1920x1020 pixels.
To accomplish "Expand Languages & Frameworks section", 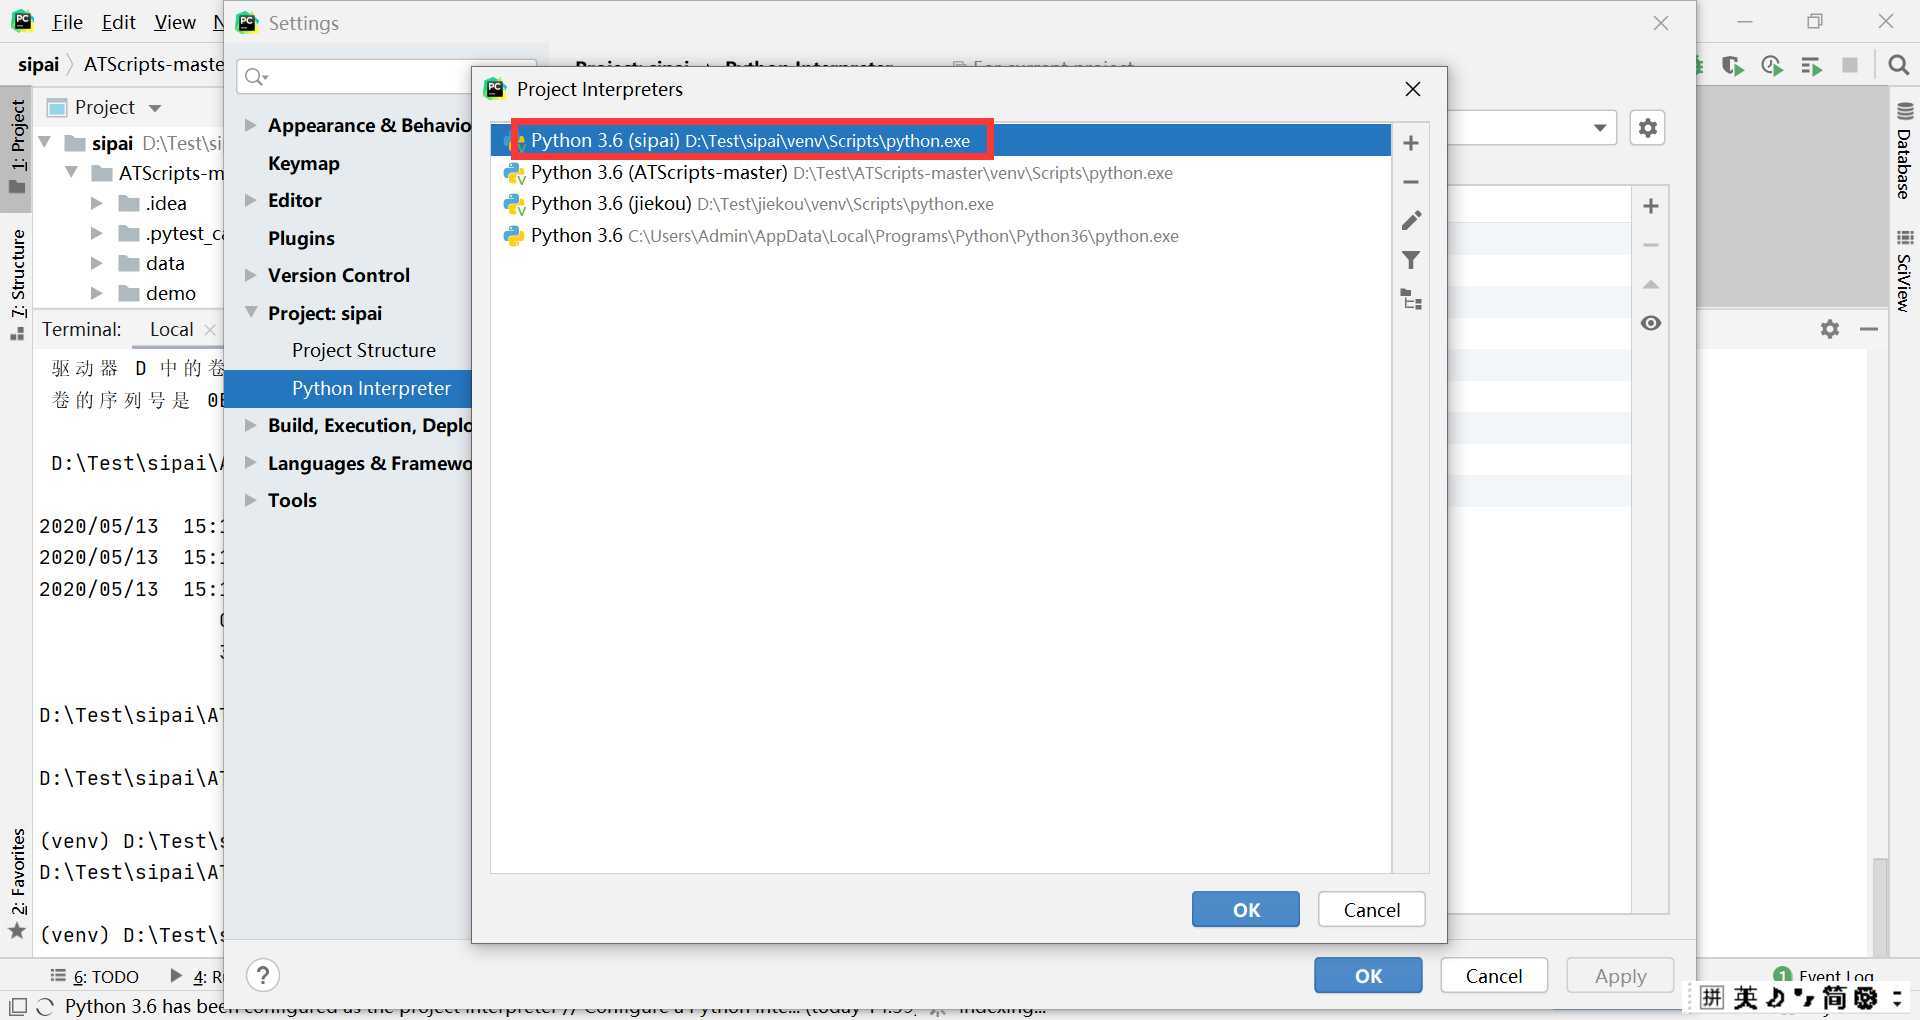I will 250,463.
